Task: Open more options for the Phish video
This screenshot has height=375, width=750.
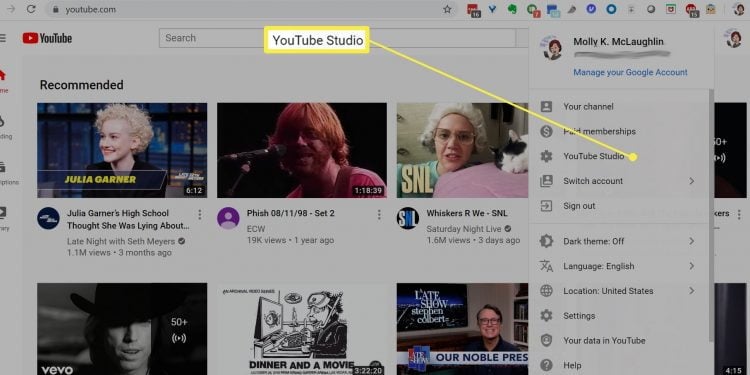Action: 379,214
